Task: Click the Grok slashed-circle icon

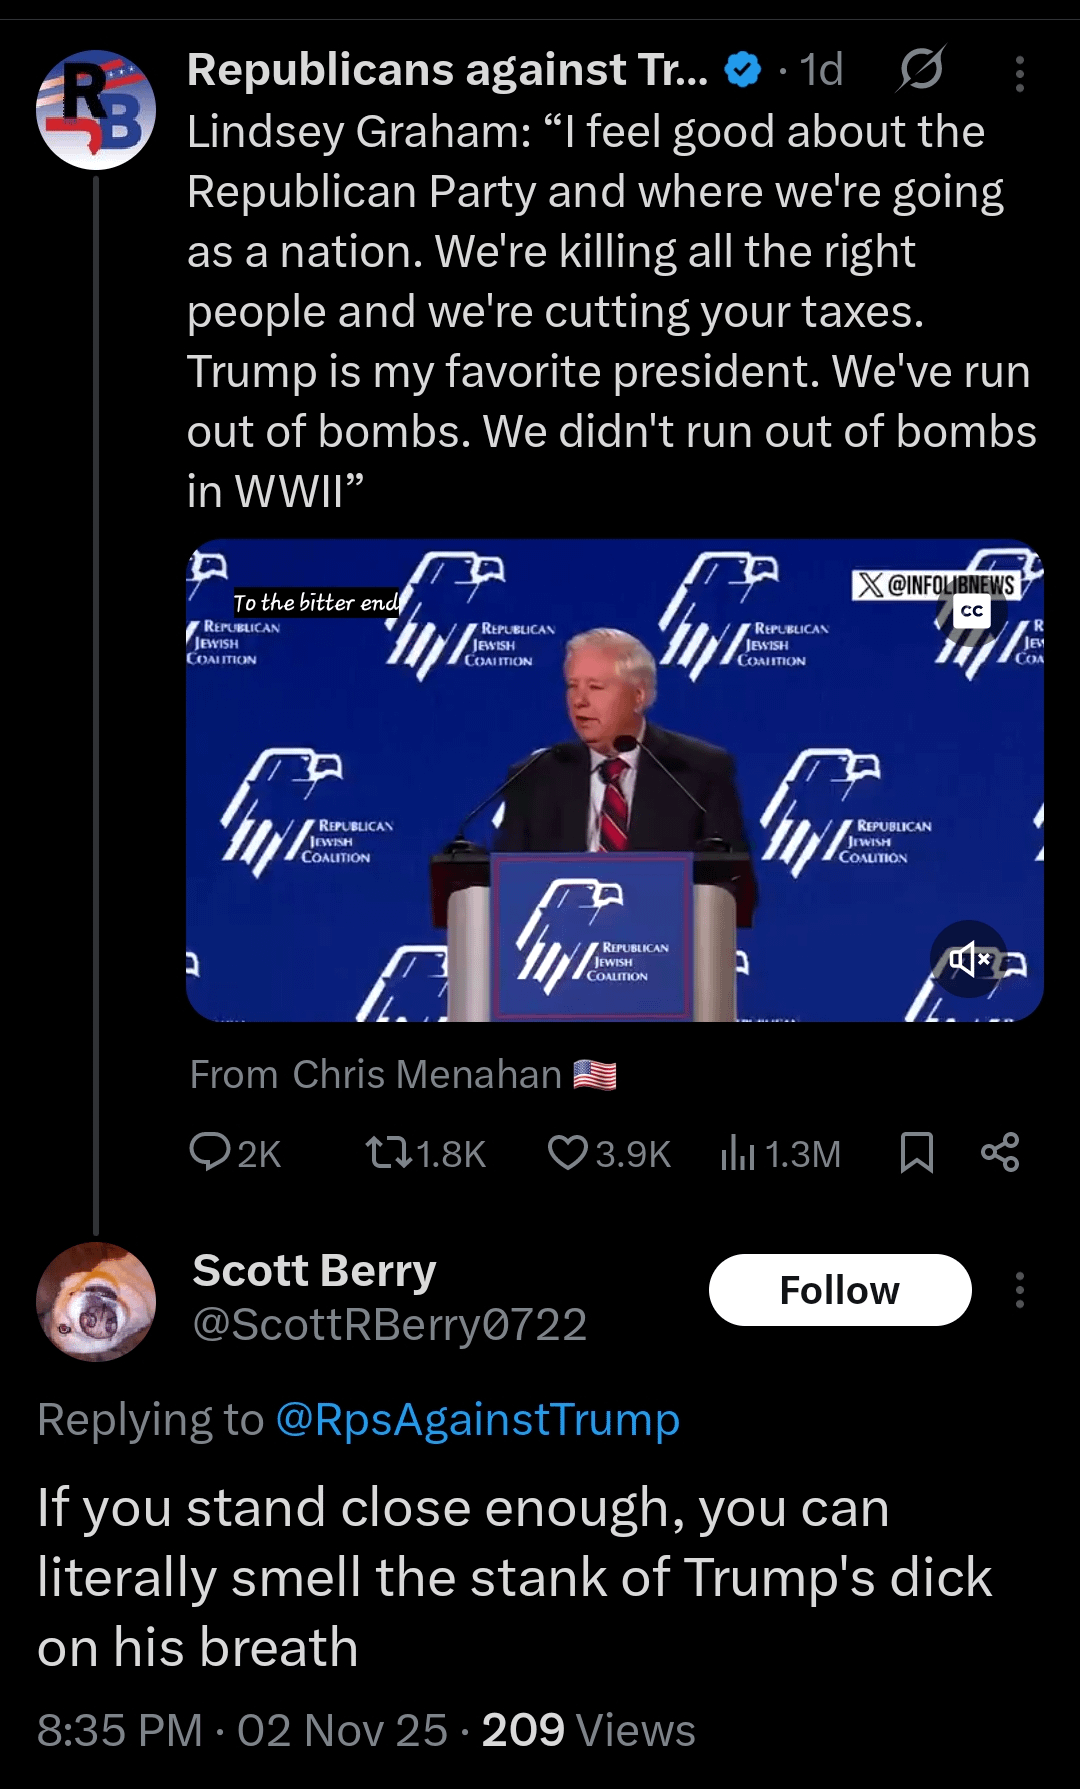Action: 920,70
